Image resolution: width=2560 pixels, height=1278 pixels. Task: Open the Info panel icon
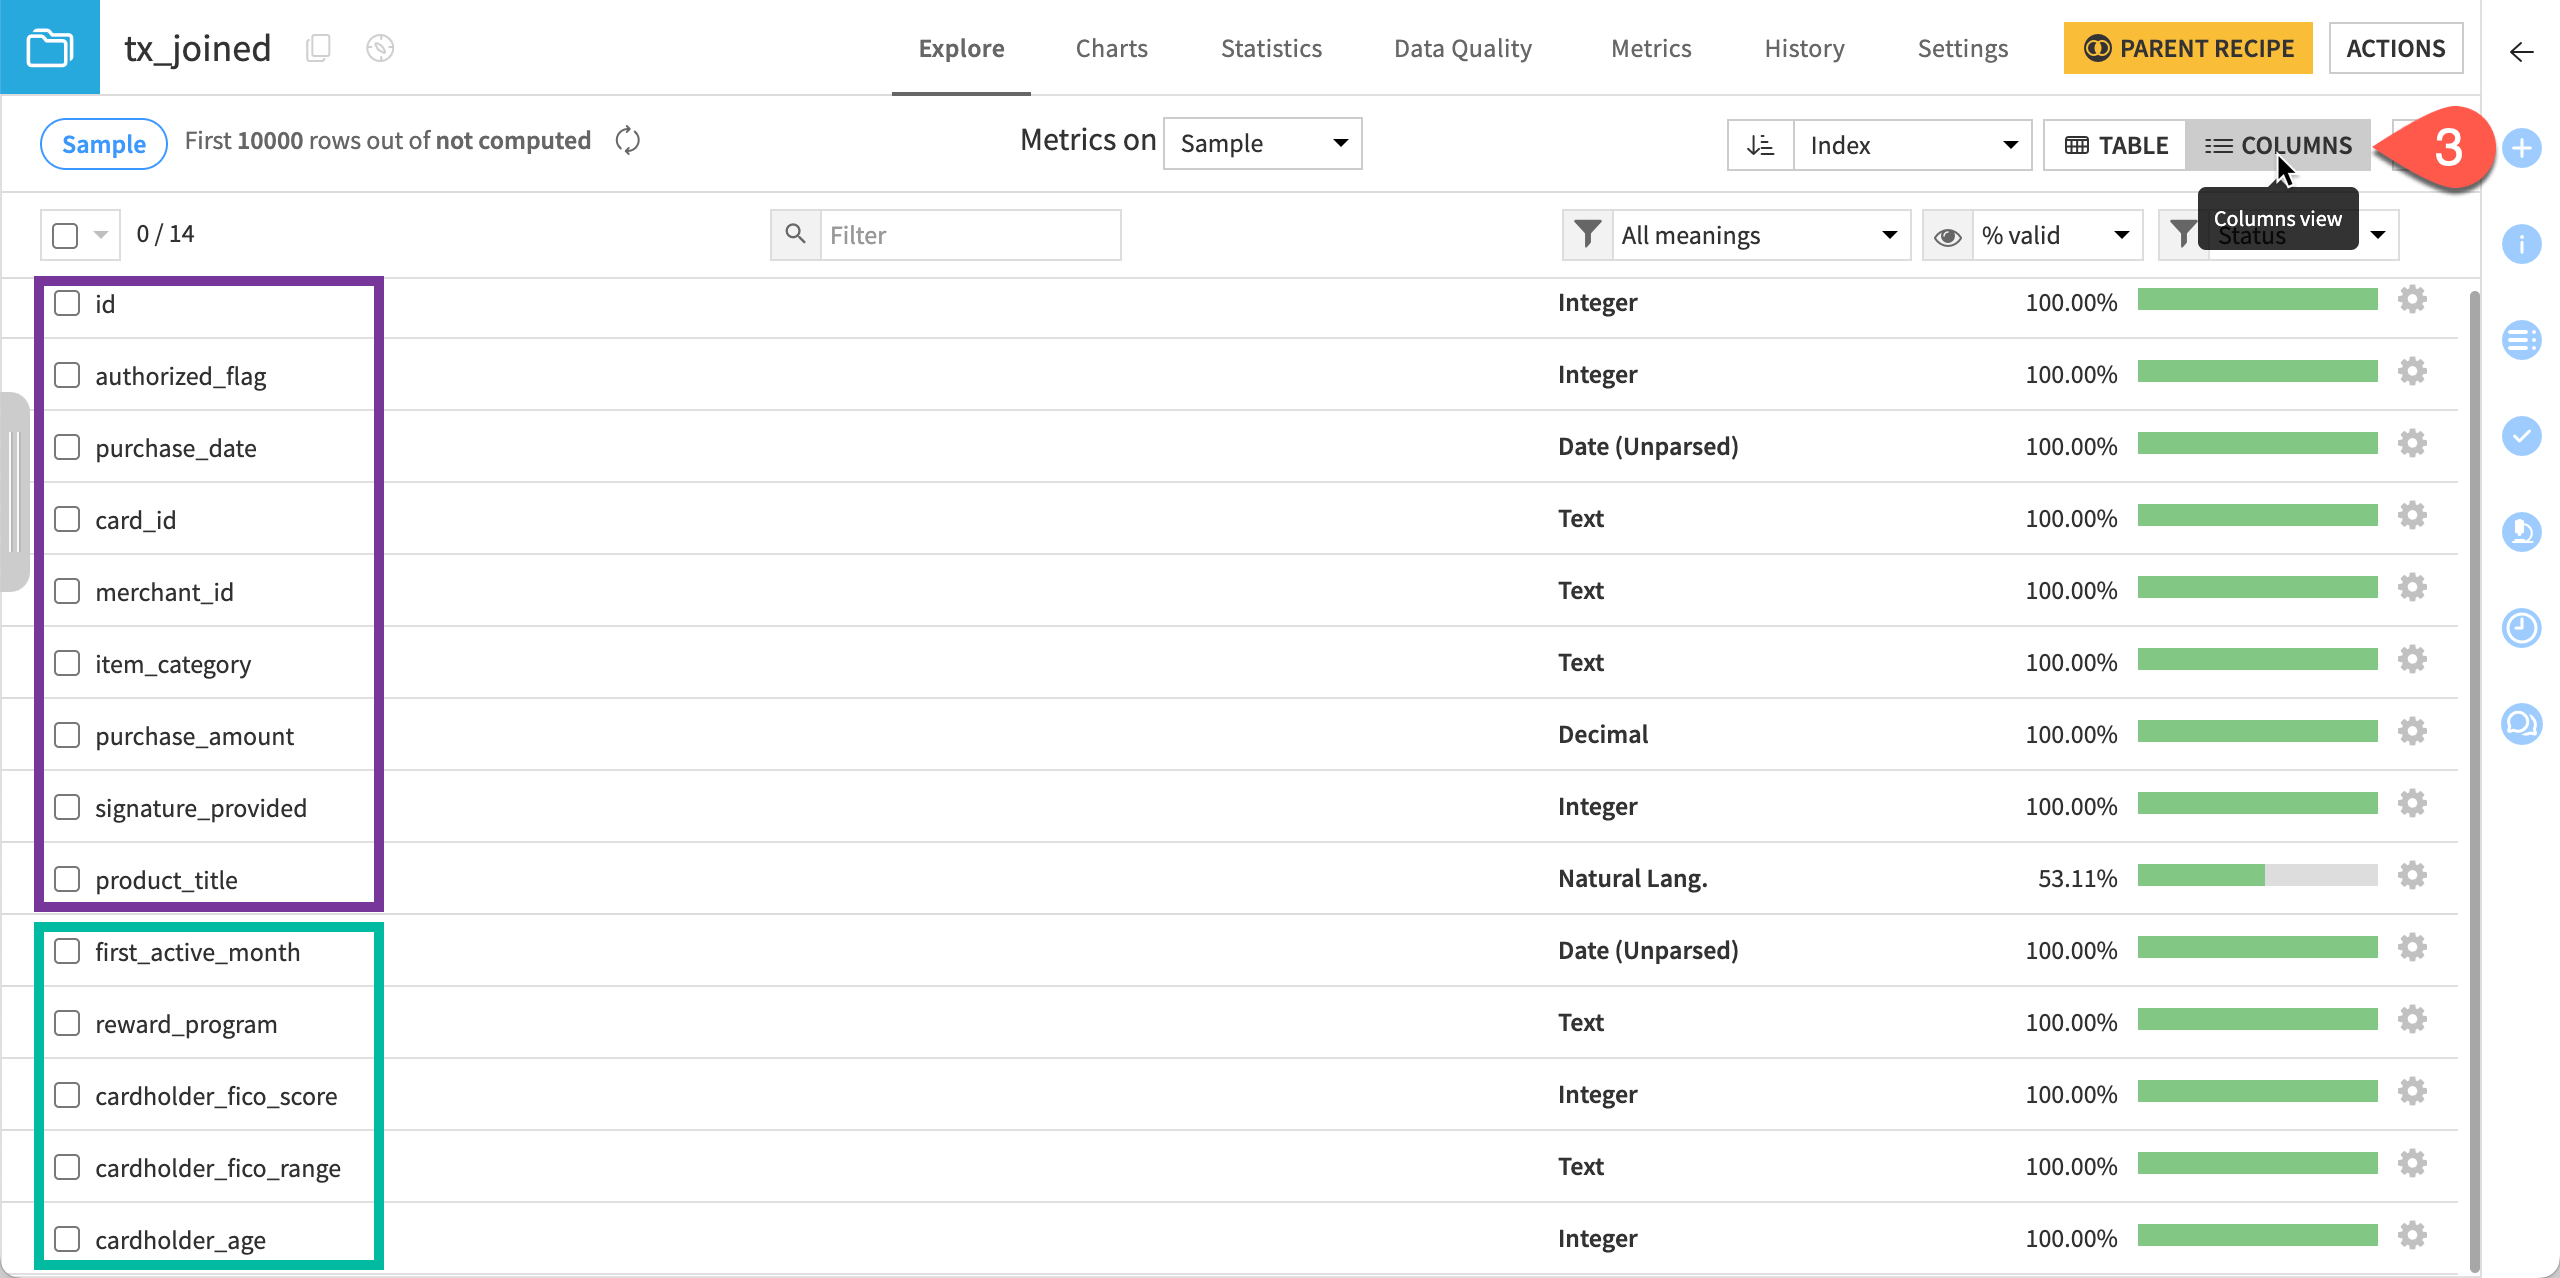2522,243
